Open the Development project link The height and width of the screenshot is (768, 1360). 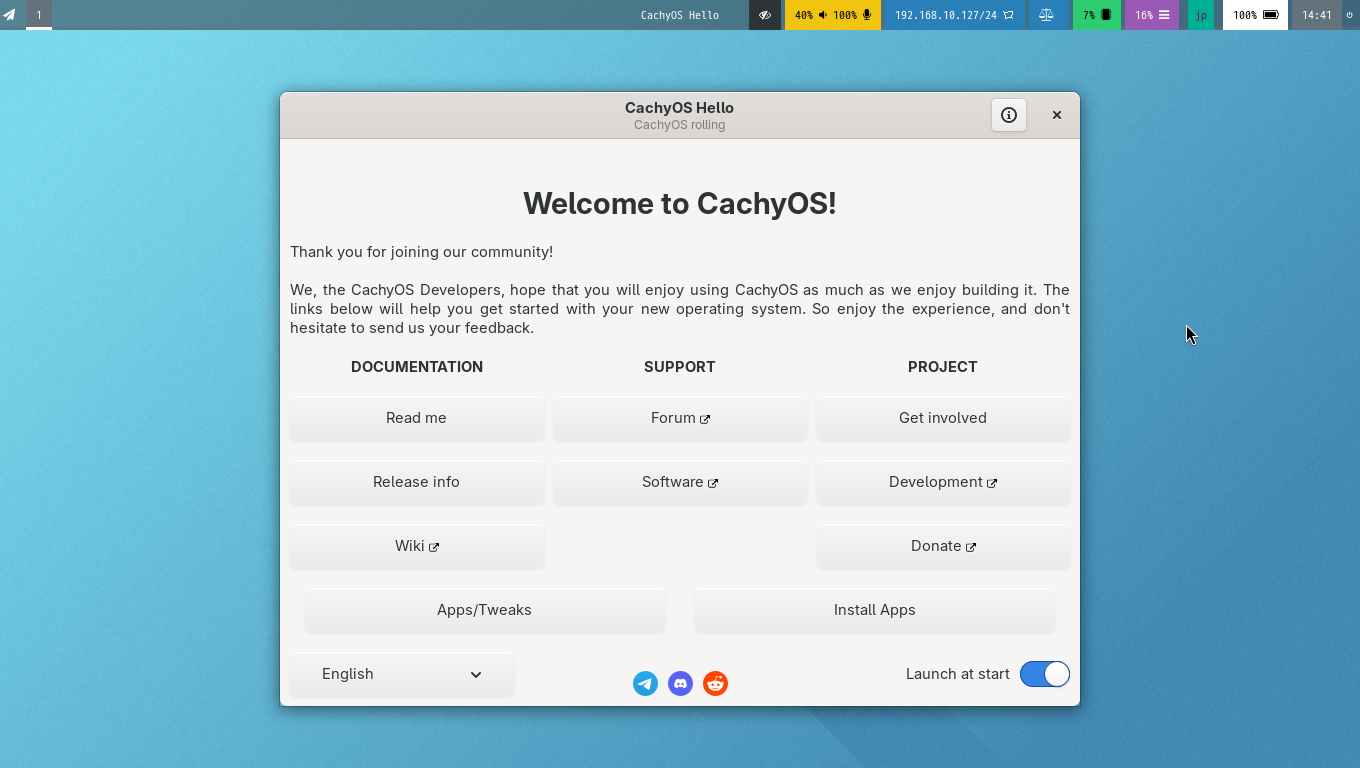[943, 482]
